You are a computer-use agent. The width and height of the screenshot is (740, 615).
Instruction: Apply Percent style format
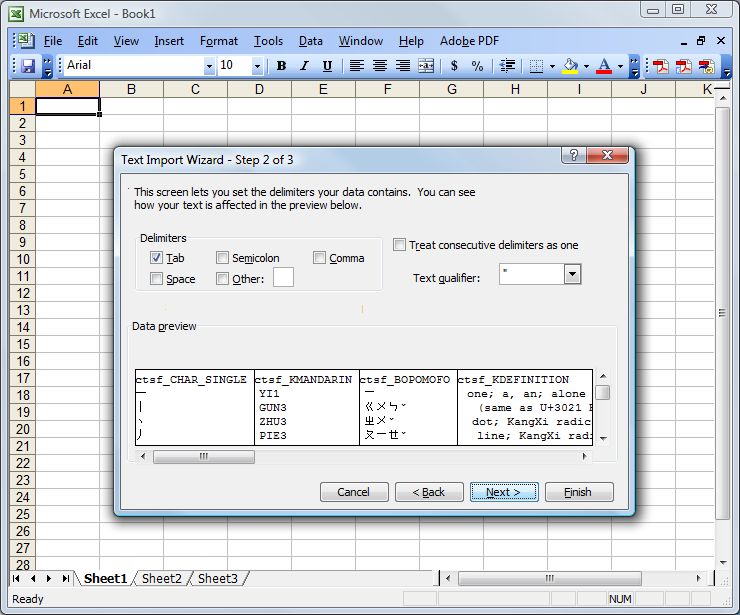click(477, 66)
